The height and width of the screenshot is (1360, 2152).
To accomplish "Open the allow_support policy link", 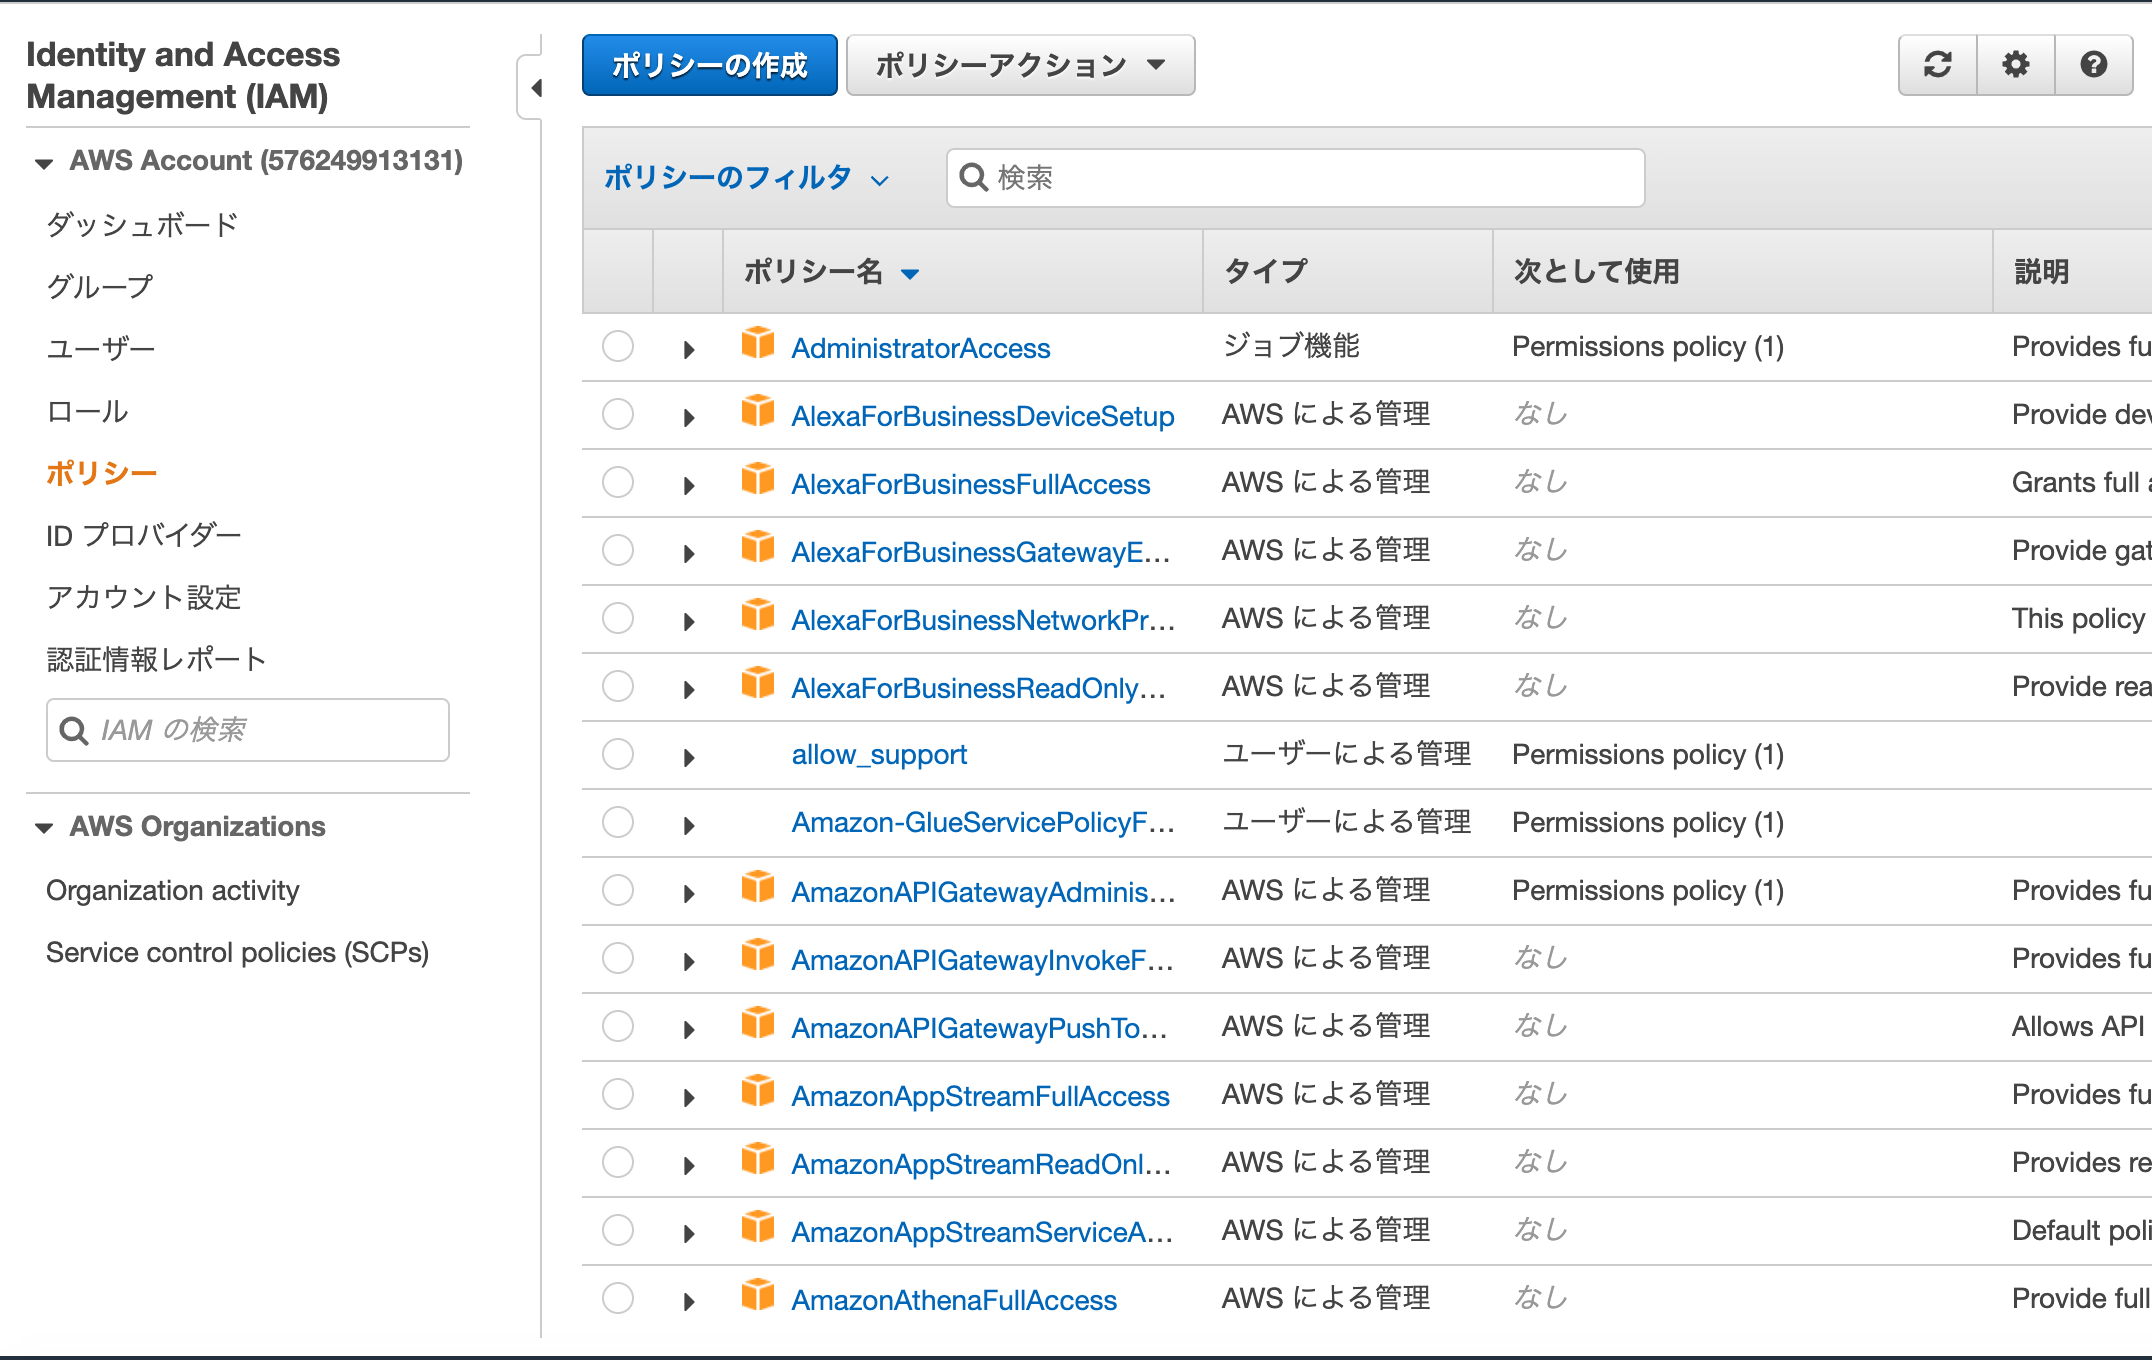I will [879, 755].
